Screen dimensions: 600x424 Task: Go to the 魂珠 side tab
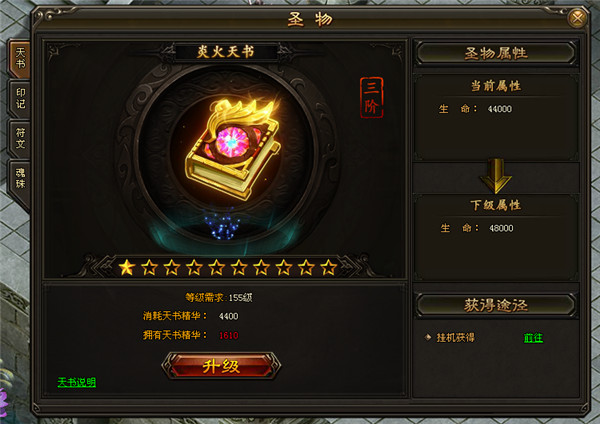(20, 178)
